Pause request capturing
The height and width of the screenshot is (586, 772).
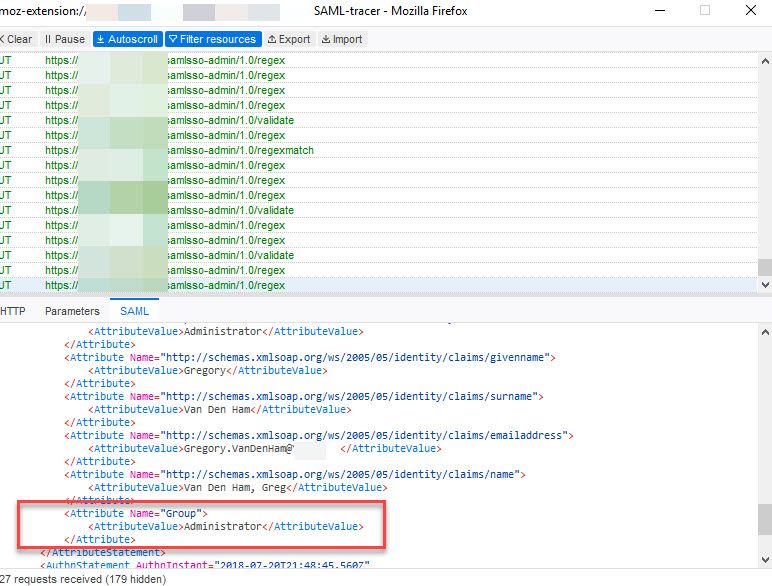64,39
